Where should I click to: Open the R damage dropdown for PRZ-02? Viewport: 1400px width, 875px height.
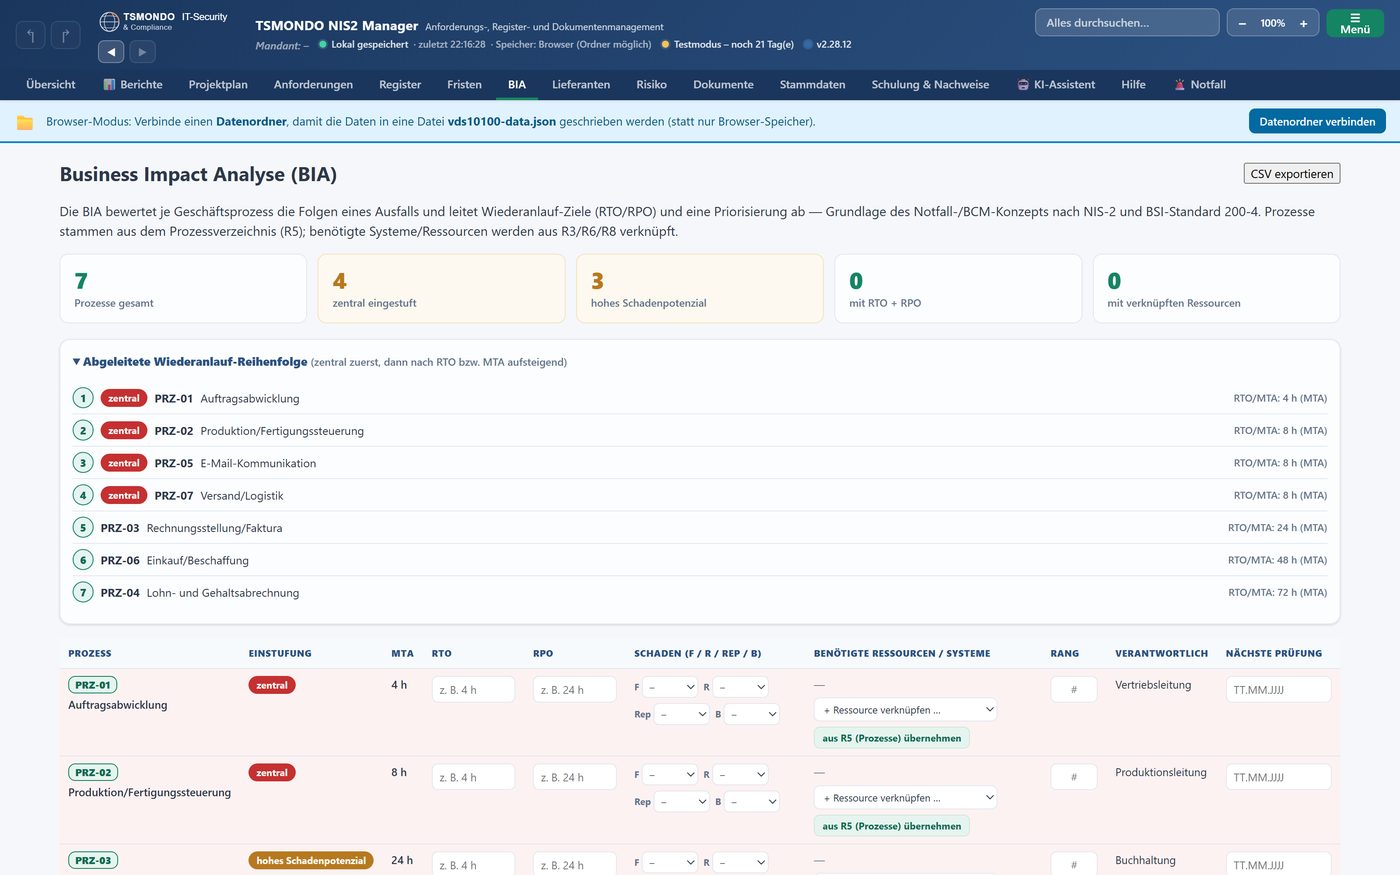coord(741,774)
